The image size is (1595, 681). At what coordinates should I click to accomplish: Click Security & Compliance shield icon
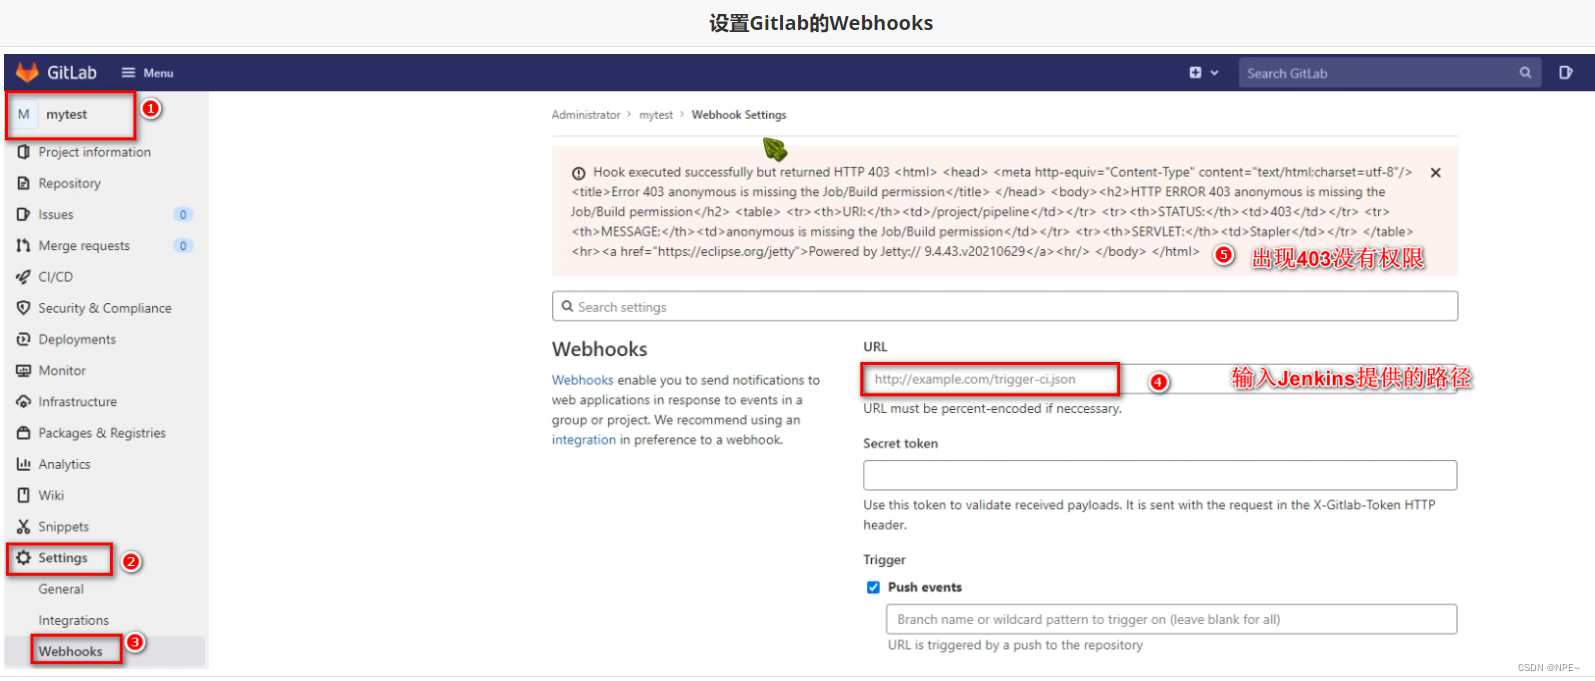(x=24, y=308)
